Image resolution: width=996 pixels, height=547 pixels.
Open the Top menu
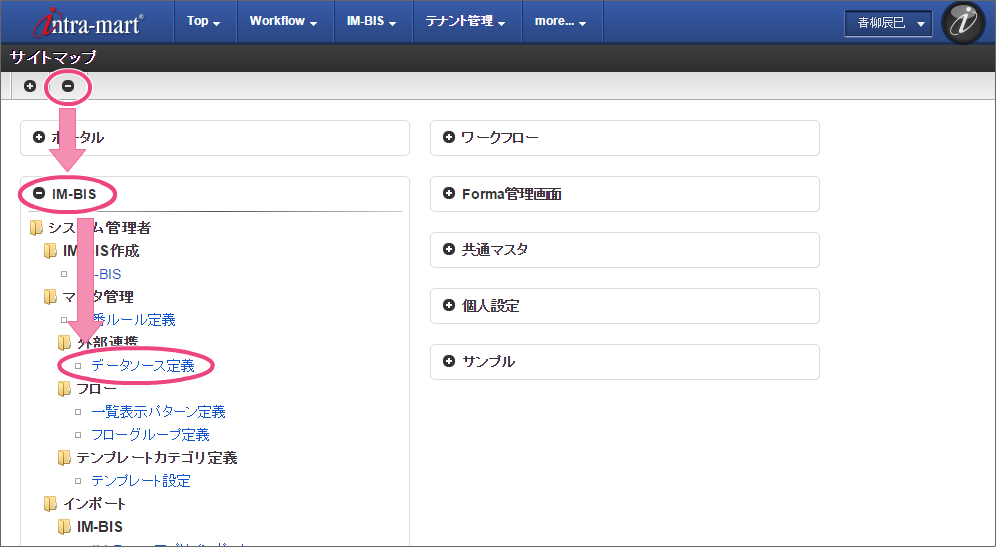tap(204, 21)
